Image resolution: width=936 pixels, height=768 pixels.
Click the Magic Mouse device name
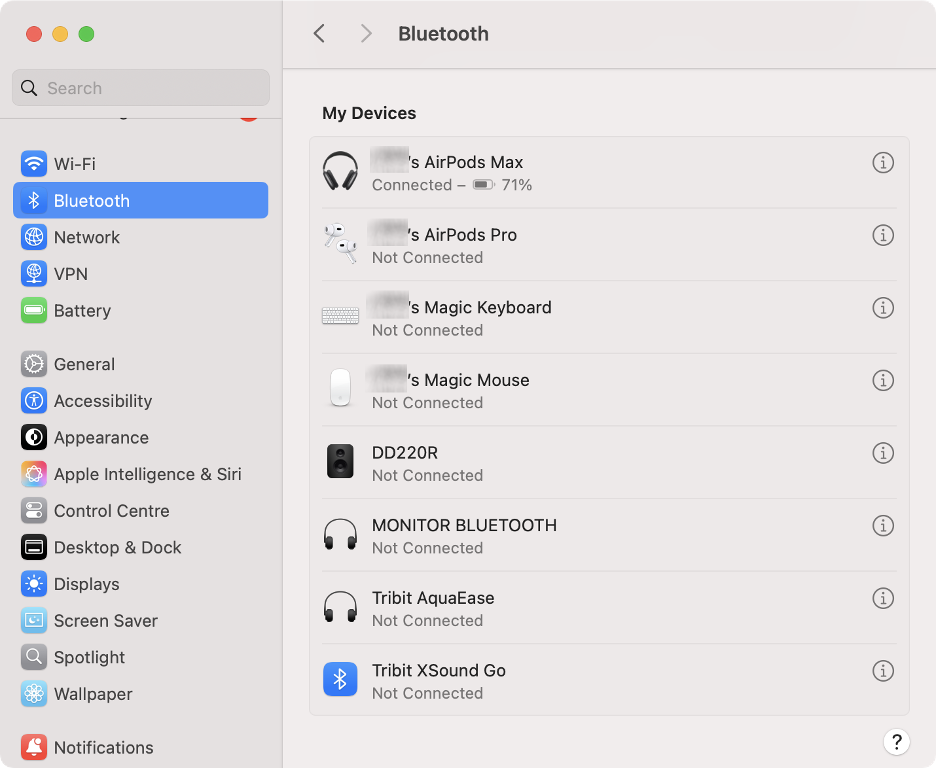click(450, 380)
